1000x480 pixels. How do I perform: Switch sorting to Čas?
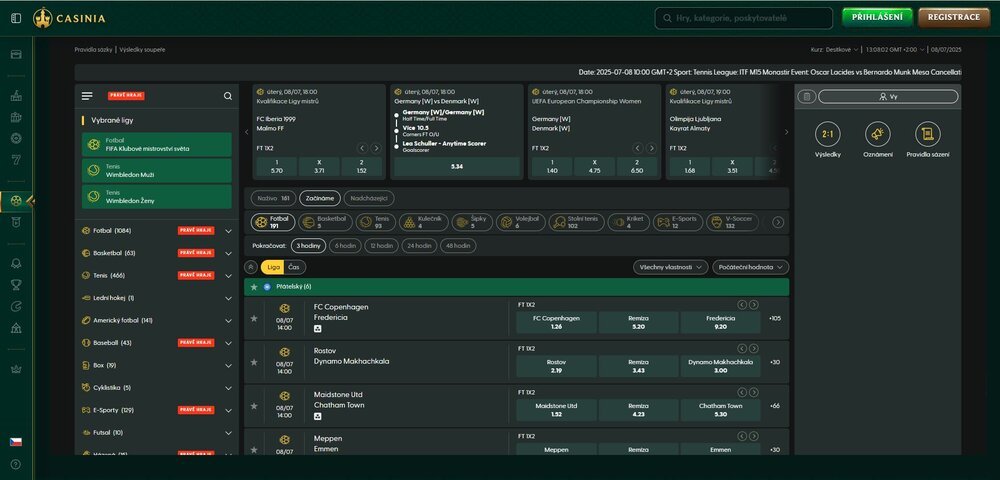click(x=295, y=267)
